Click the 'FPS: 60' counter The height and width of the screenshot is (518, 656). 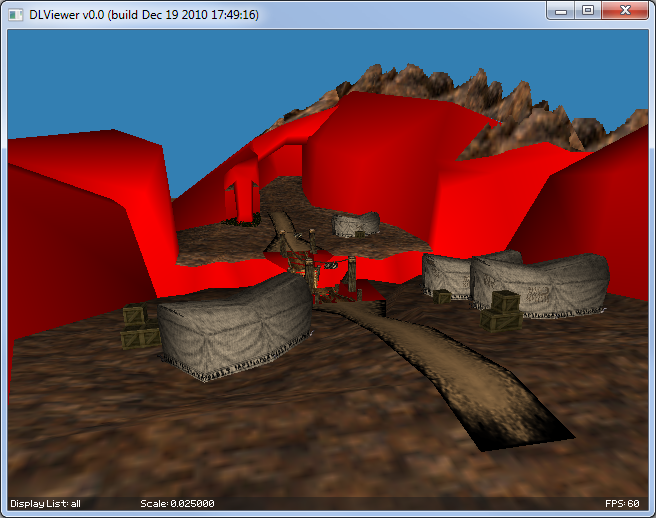point(624,503)
